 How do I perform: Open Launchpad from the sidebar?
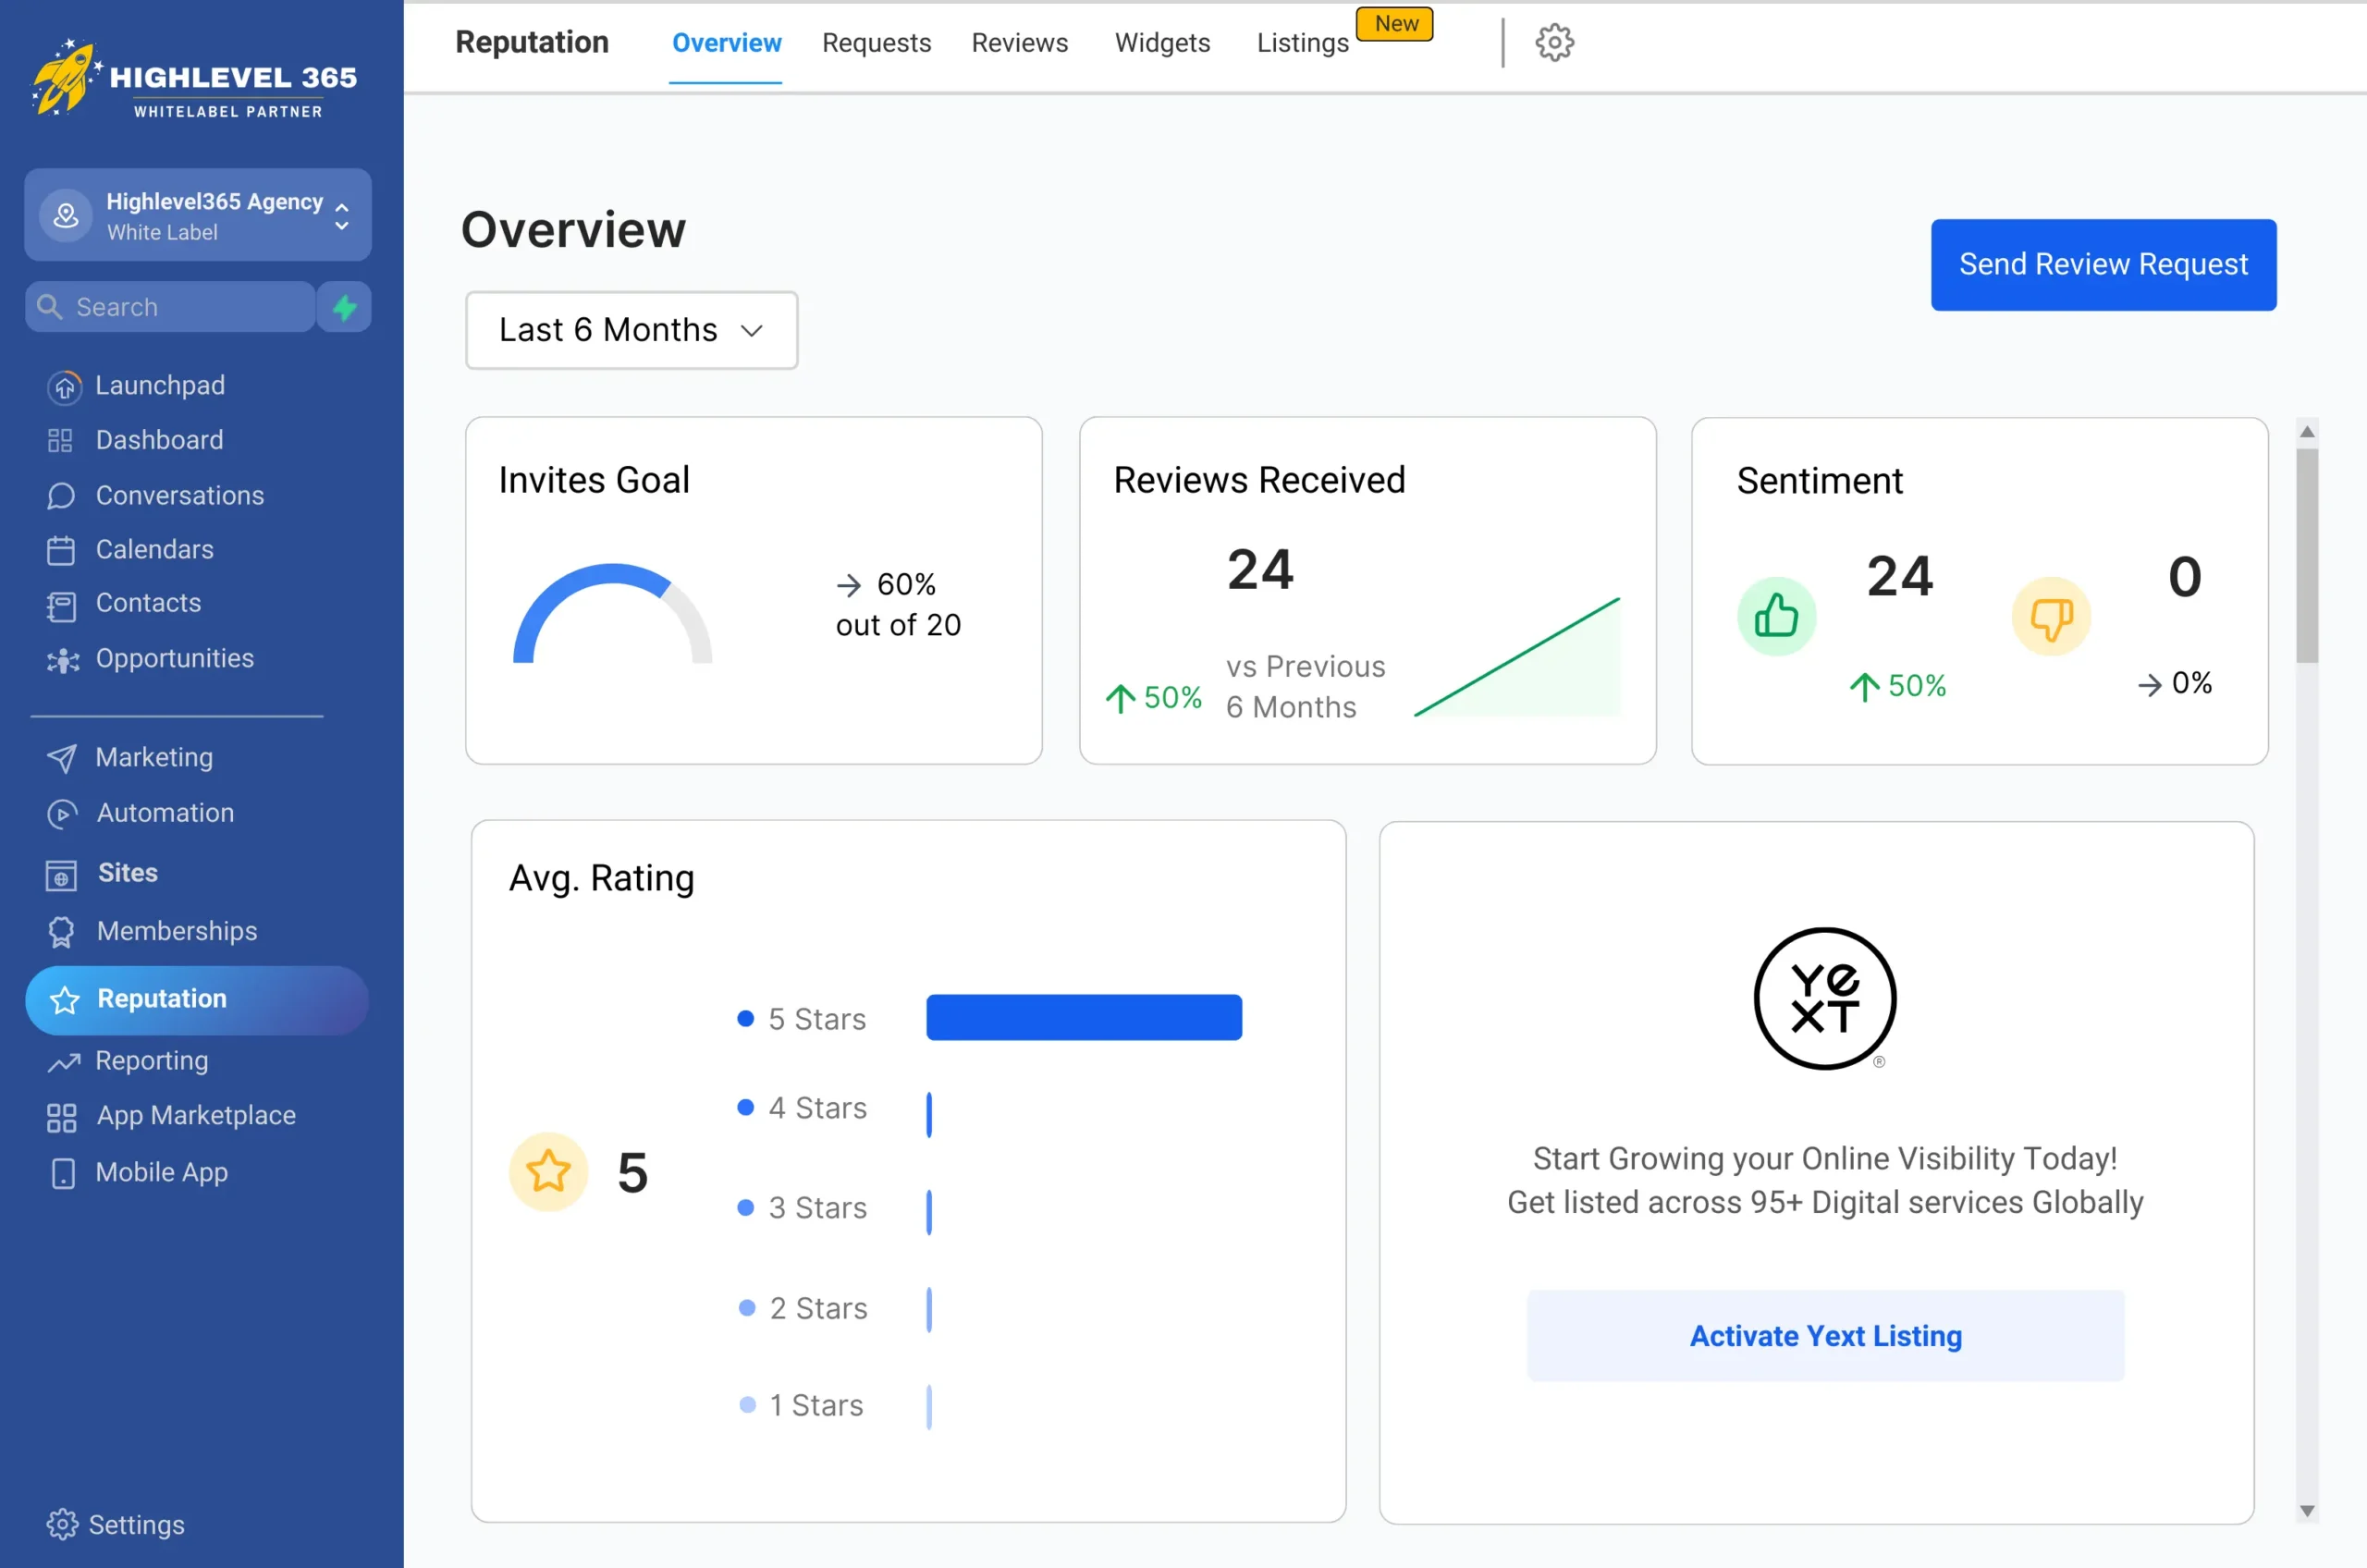click(160, 385)
